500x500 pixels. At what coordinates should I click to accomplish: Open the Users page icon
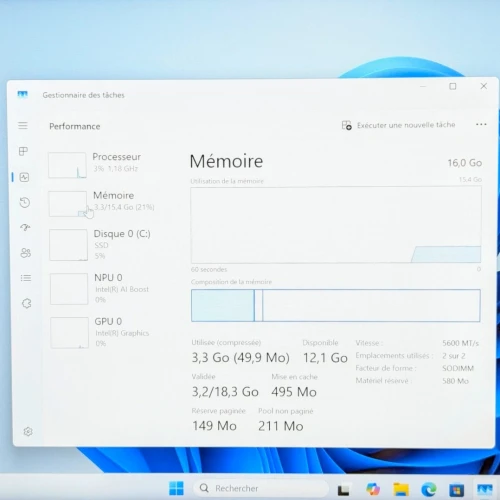26,253
